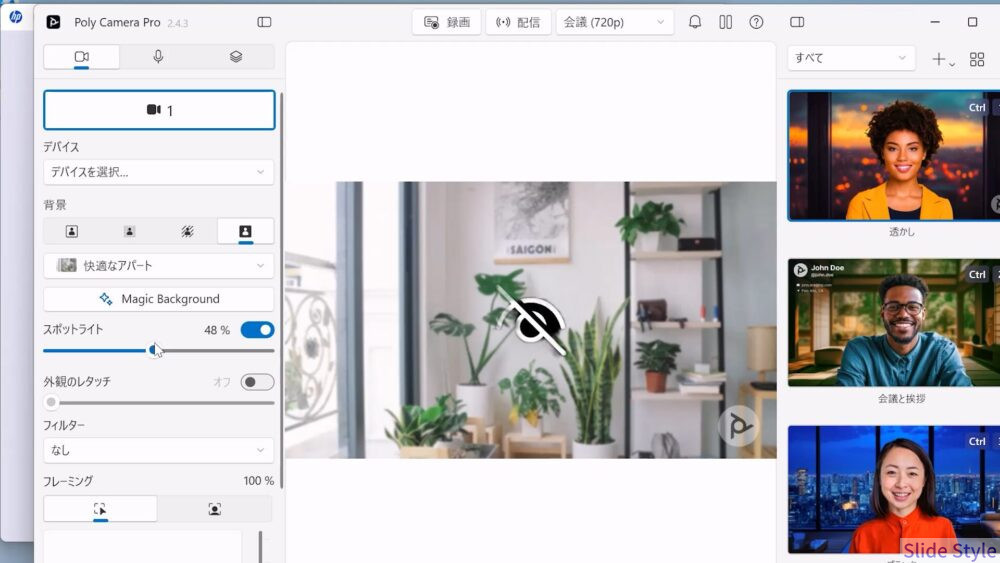Click the Poly Camera Pro app logo

pyautogui.click(x=54, y=22)
